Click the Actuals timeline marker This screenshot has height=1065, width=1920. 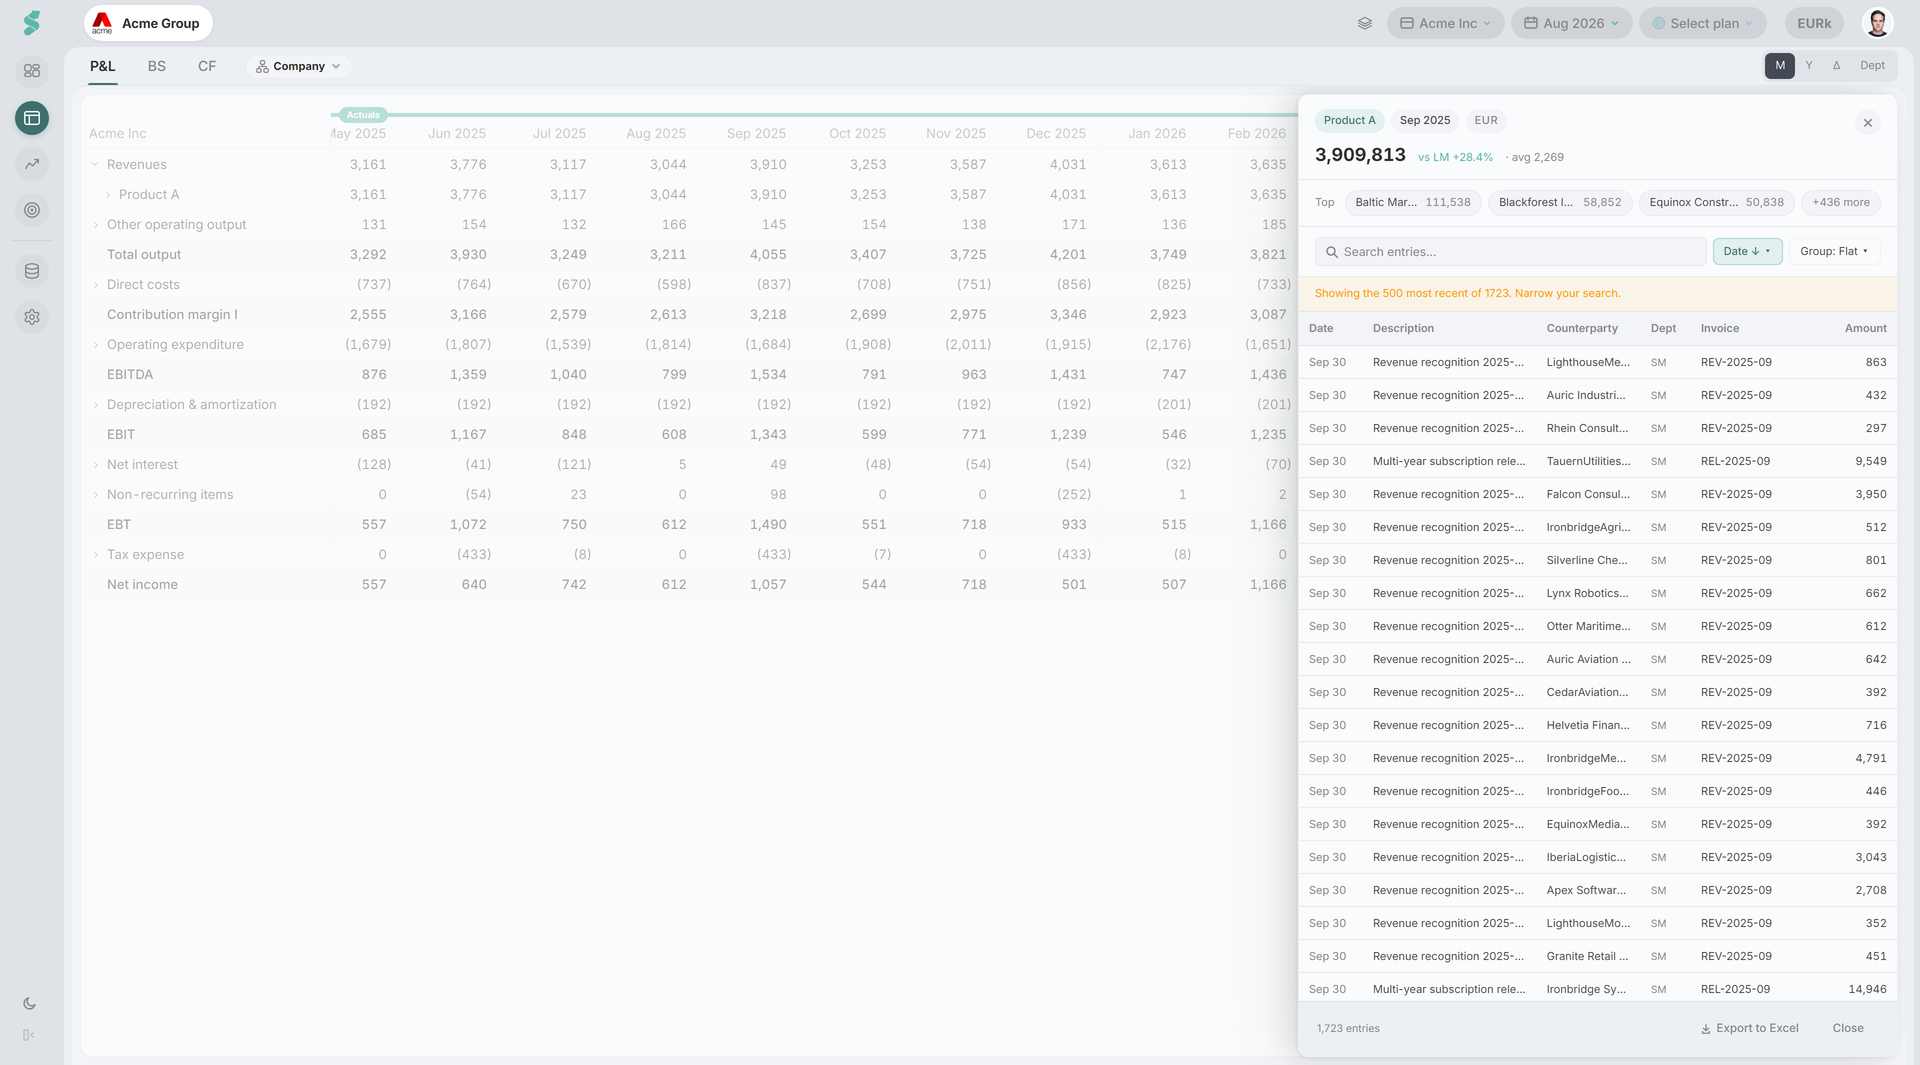coord(363,115)
